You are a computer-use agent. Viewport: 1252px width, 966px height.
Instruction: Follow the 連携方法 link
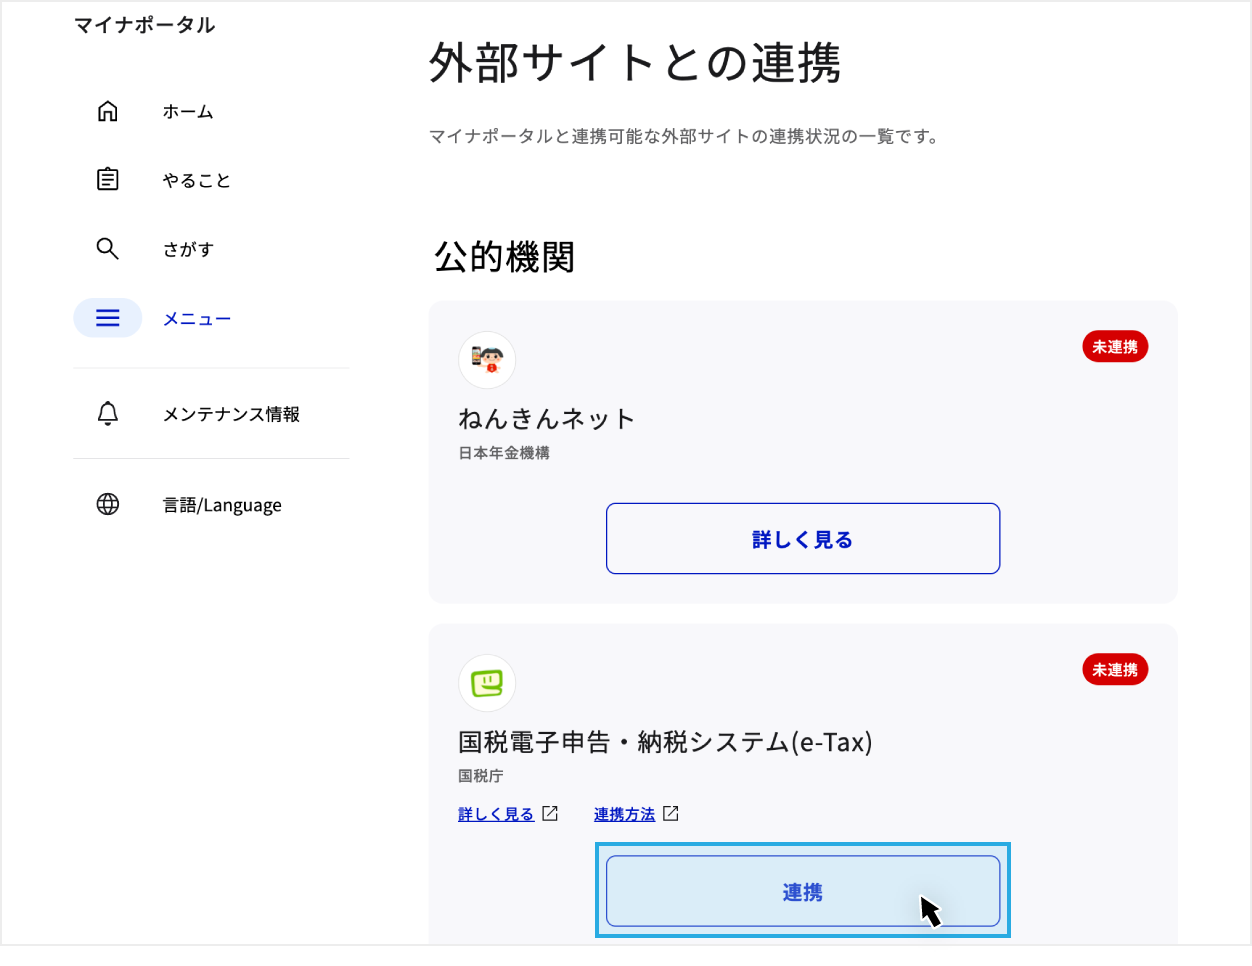[x=624, y=815]
